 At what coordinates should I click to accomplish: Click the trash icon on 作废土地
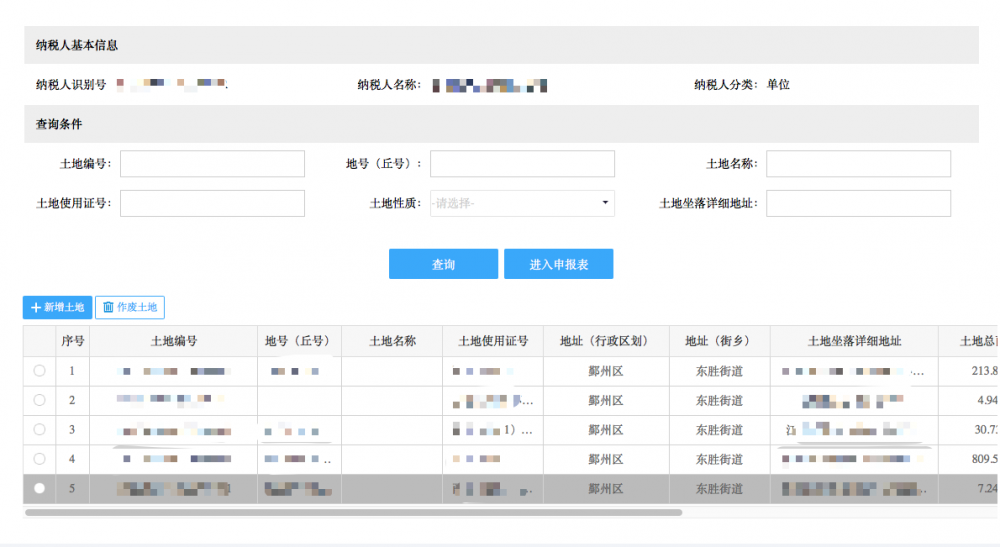point(108,307)
